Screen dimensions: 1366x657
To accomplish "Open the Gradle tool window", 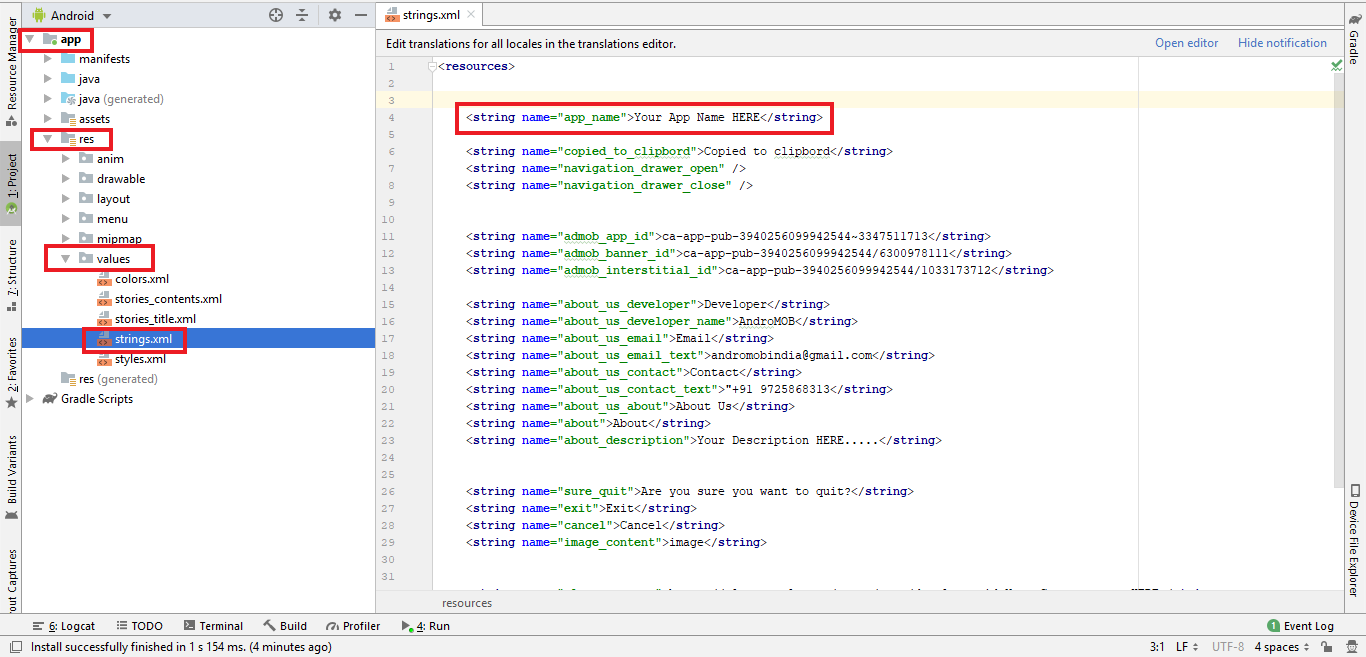I will point(1354,39).
